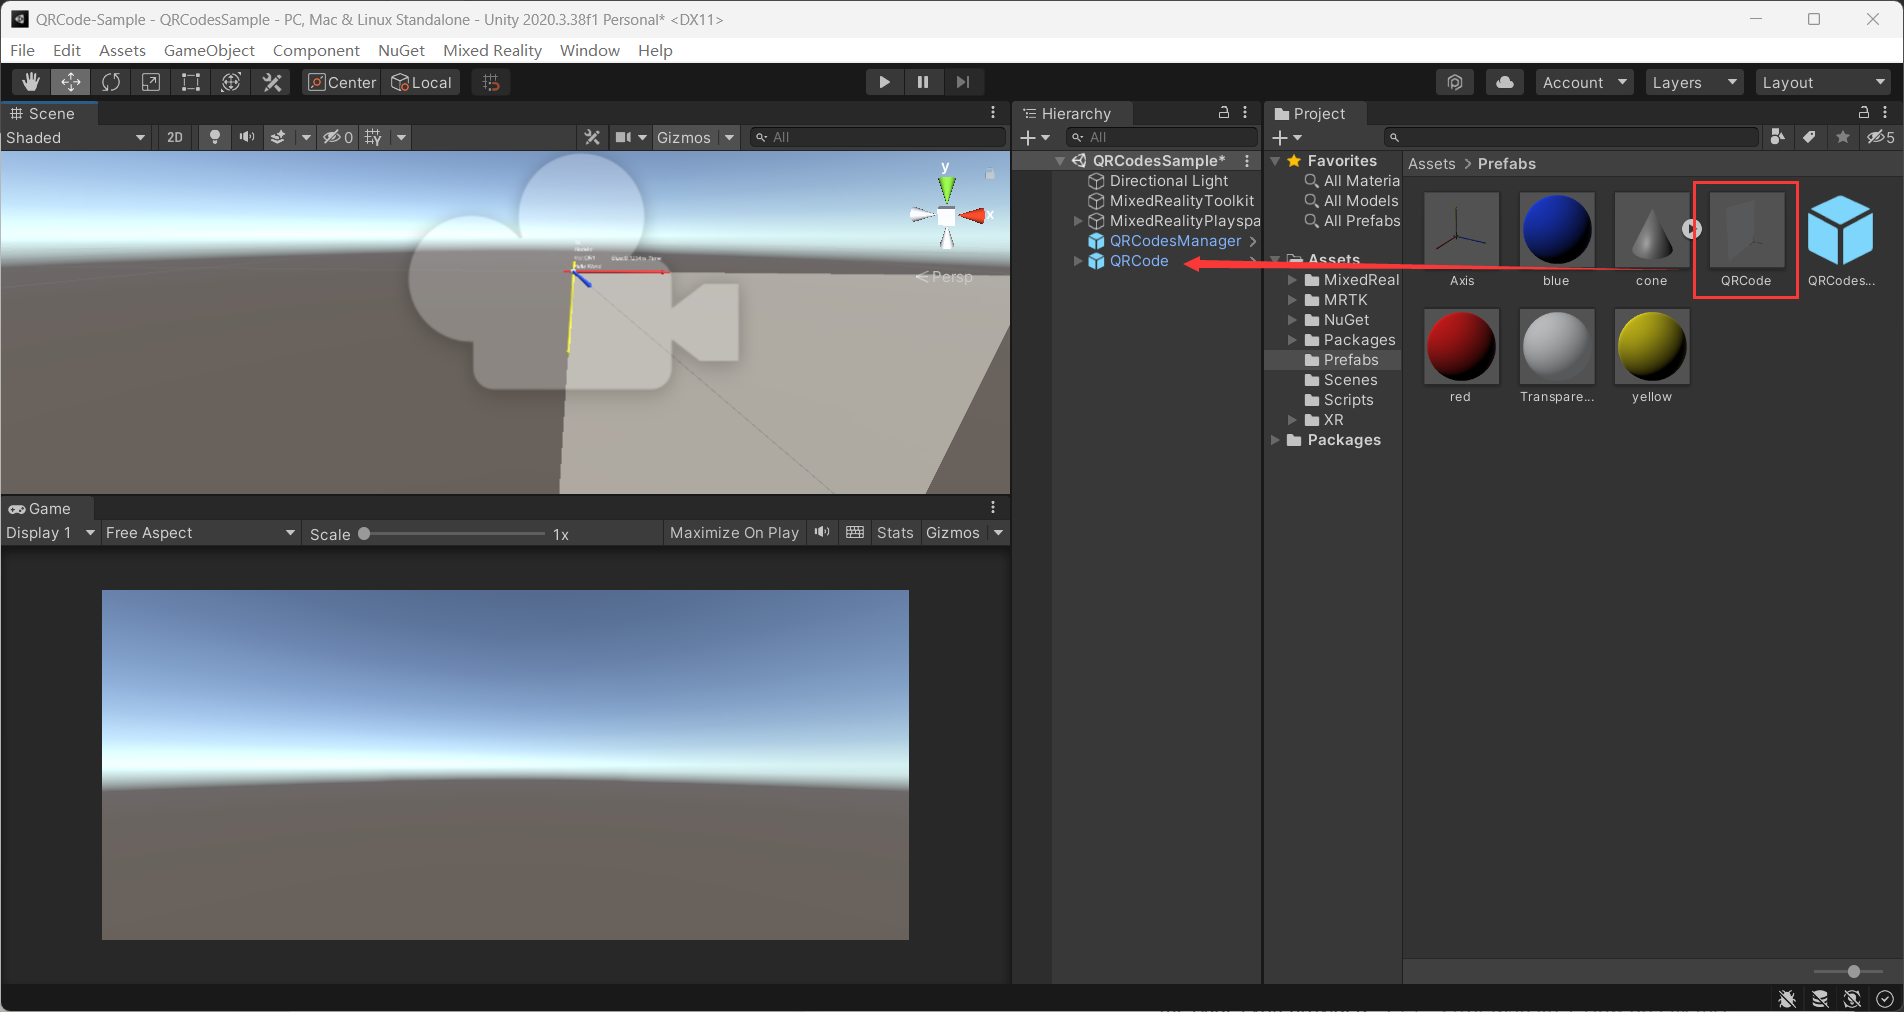
Task: Toggle scene lighting bulb icon
Action: (214, 137)
